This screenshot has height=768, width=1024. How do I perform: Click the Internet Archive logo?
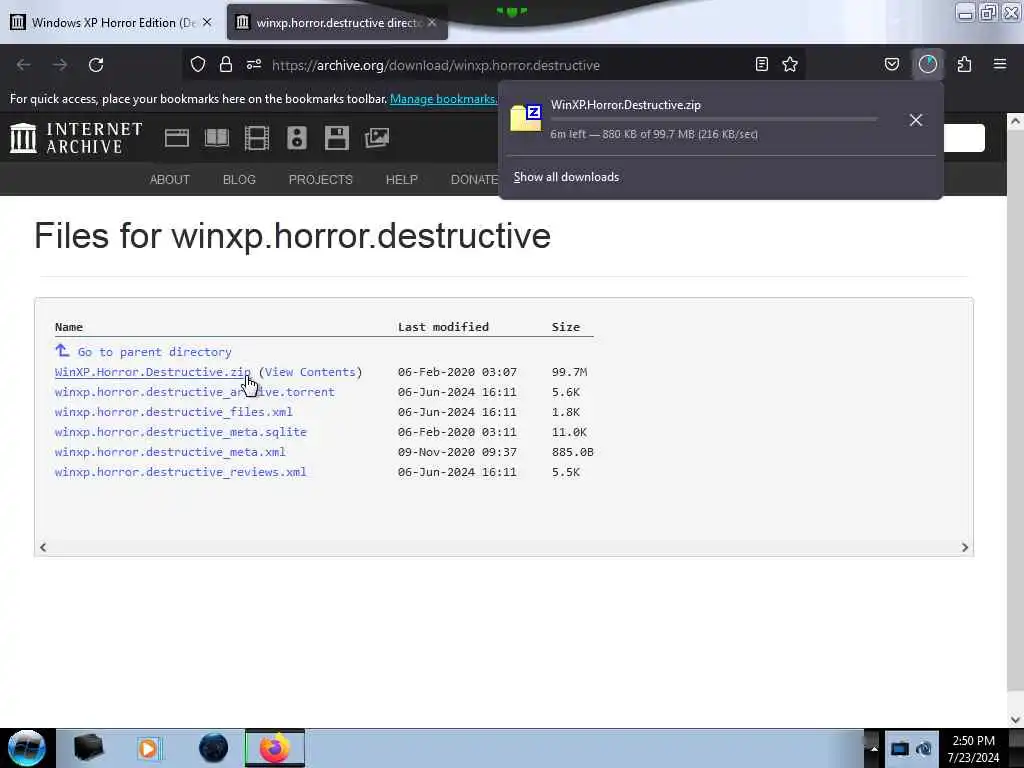point(76,138)
